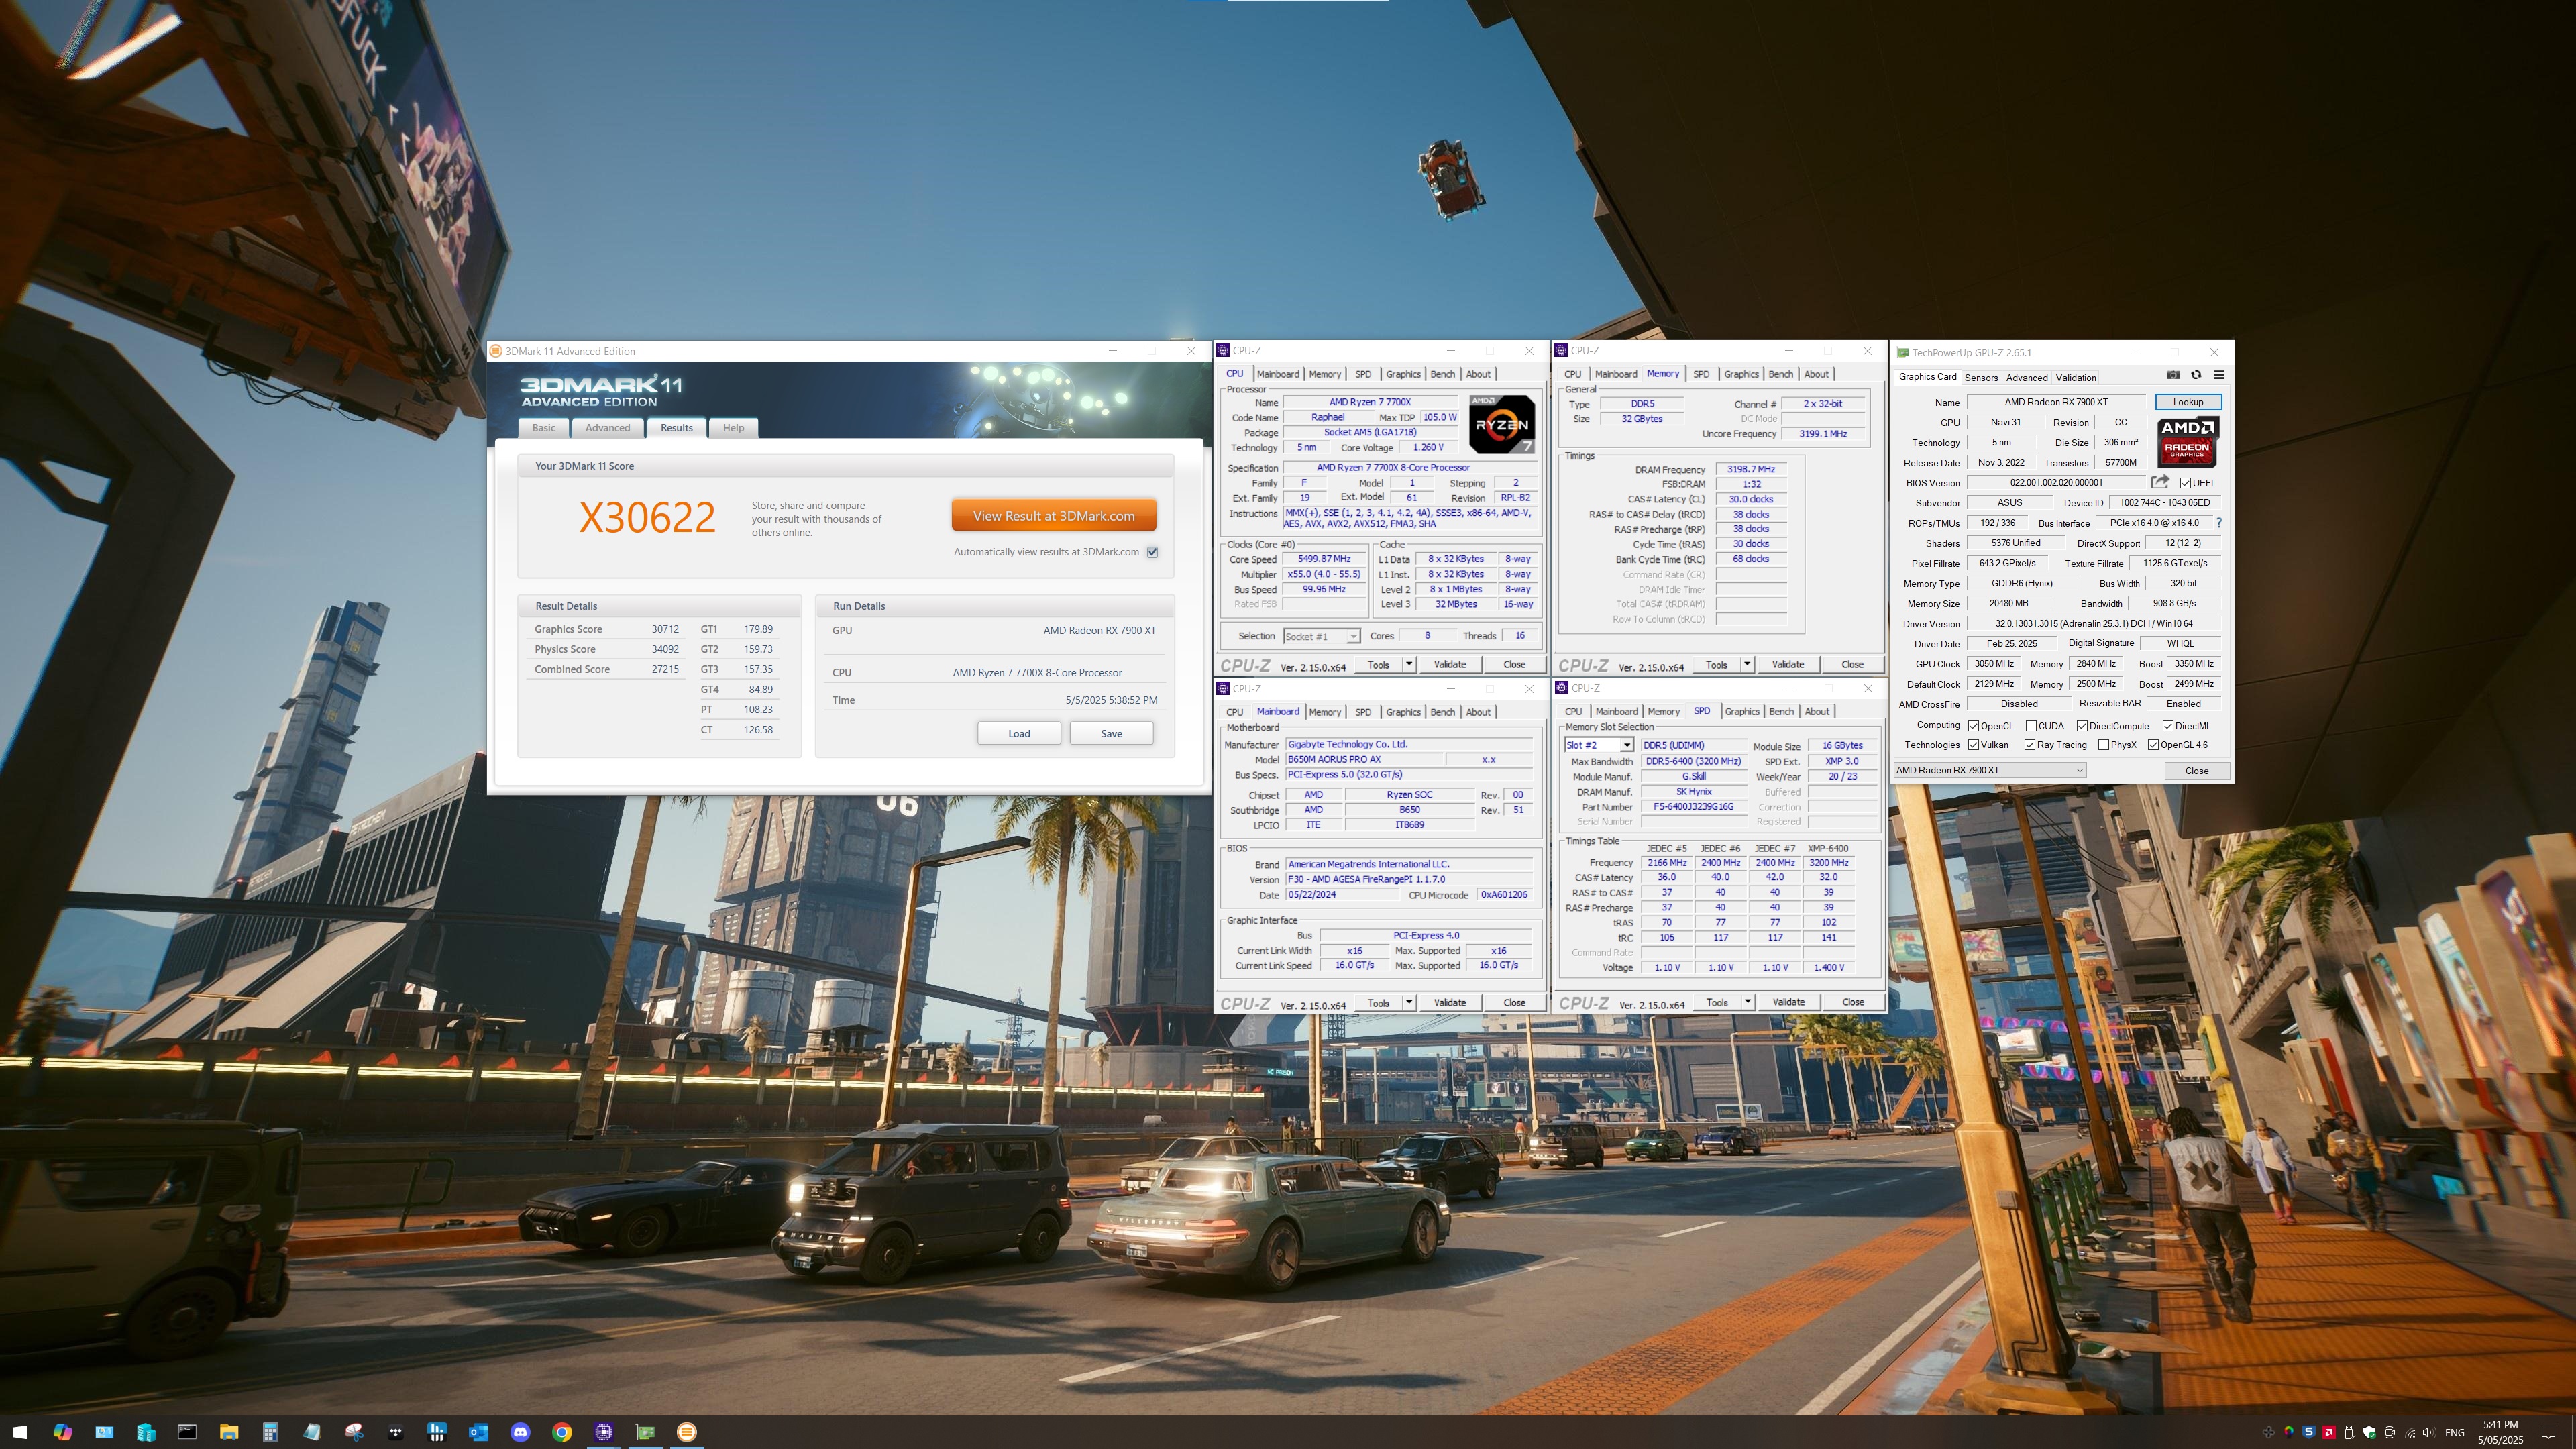Image resolution: width=2576 pixels, height=1449 pixels.
Task: Open the volume tray icon
Action: point(2430,1432)
